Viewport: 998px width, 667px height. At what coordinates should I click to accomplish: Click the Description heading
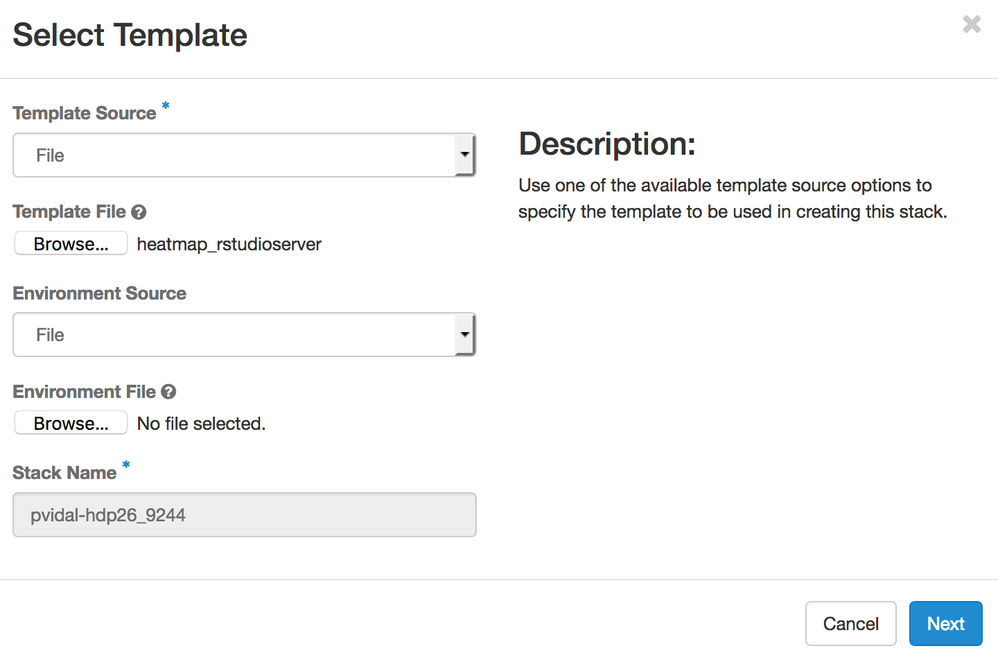pos(606,144)
